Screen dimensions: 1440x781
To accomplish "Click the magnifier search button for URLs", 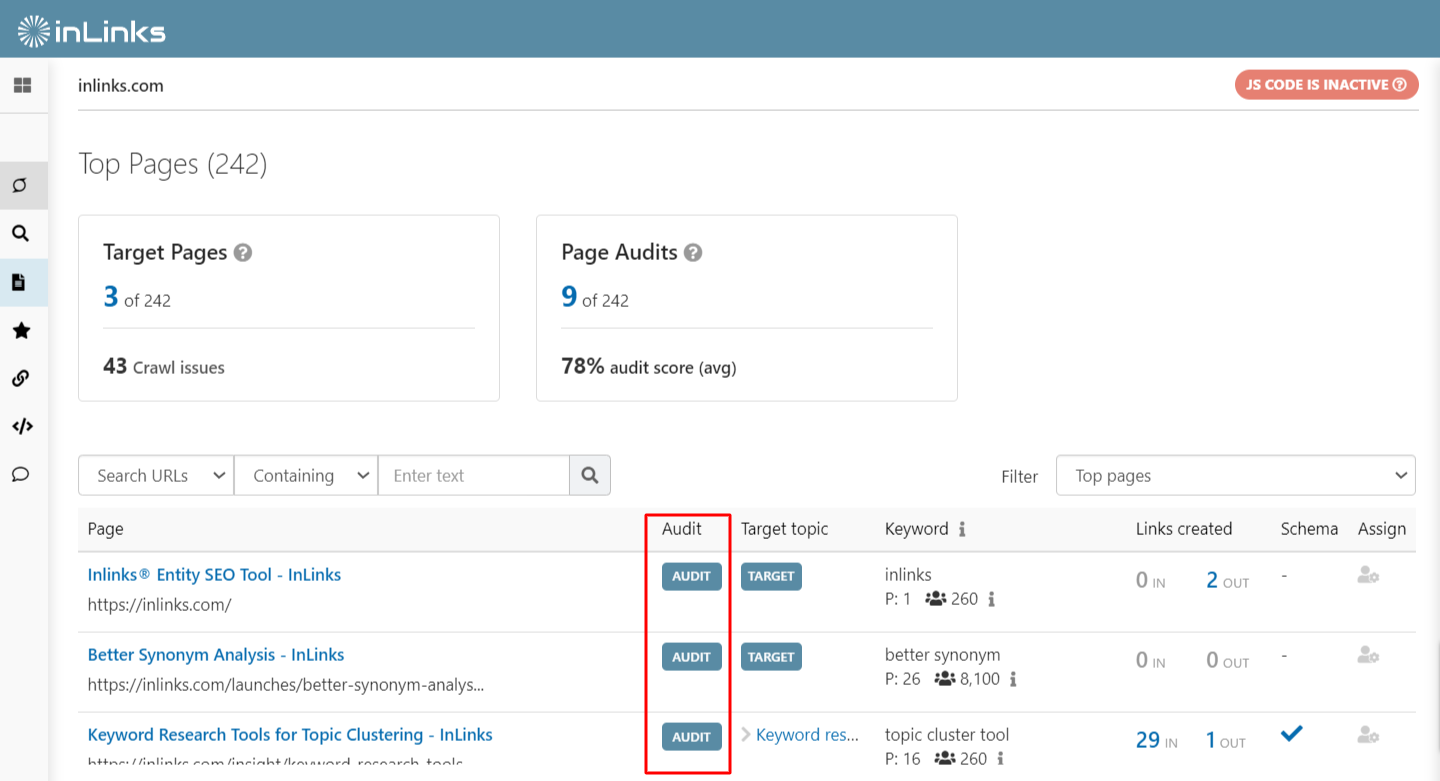I will point(590,476).
